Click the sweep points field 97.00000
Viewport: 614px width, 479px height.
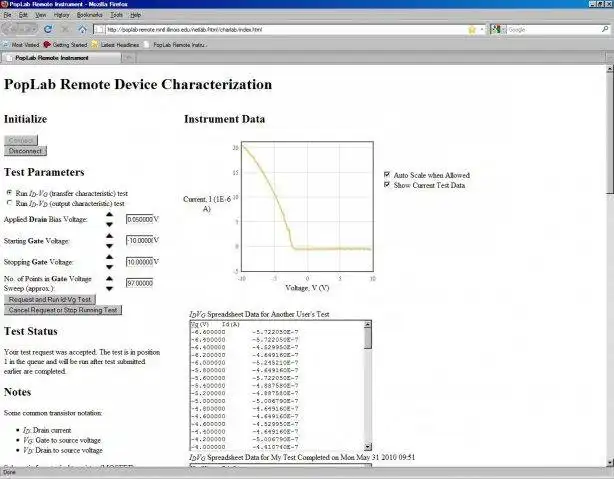tap(139, 283)
